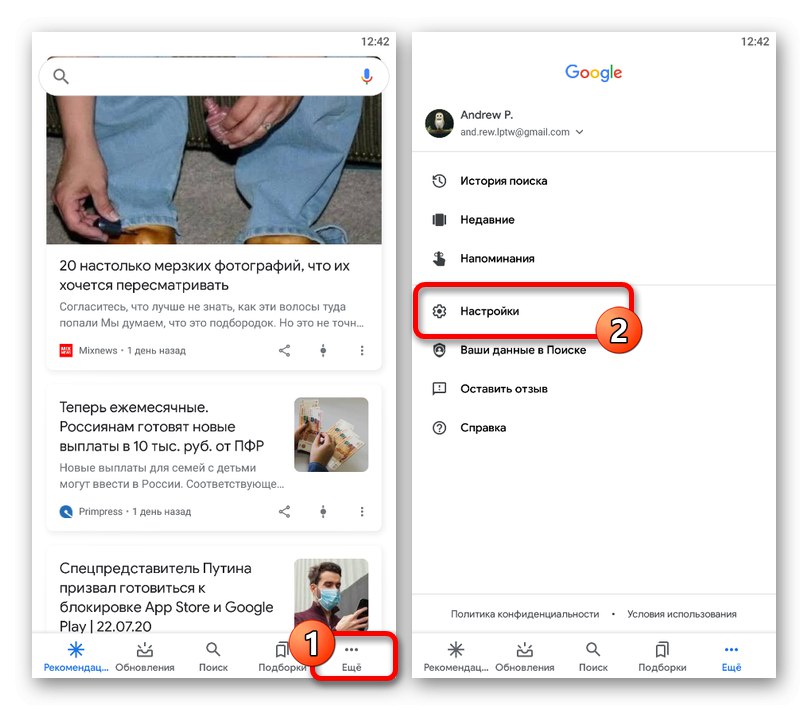Open Обновления tab in left screen
808x710 pixels.
coord(145,657)
